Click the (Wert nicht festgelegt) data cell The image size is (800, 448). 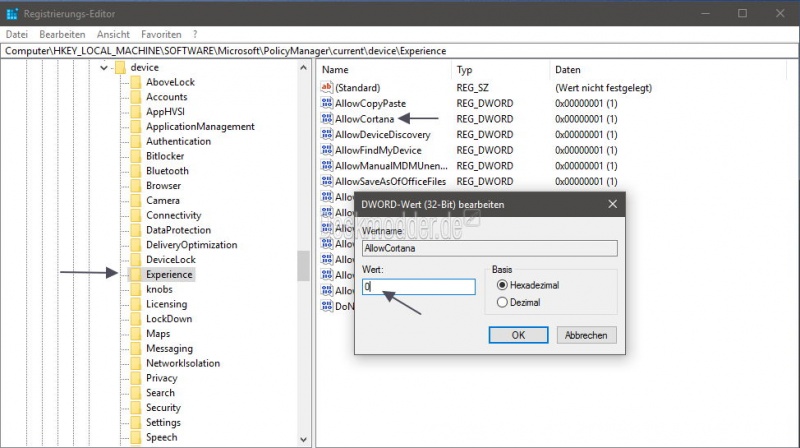[603, 88]
